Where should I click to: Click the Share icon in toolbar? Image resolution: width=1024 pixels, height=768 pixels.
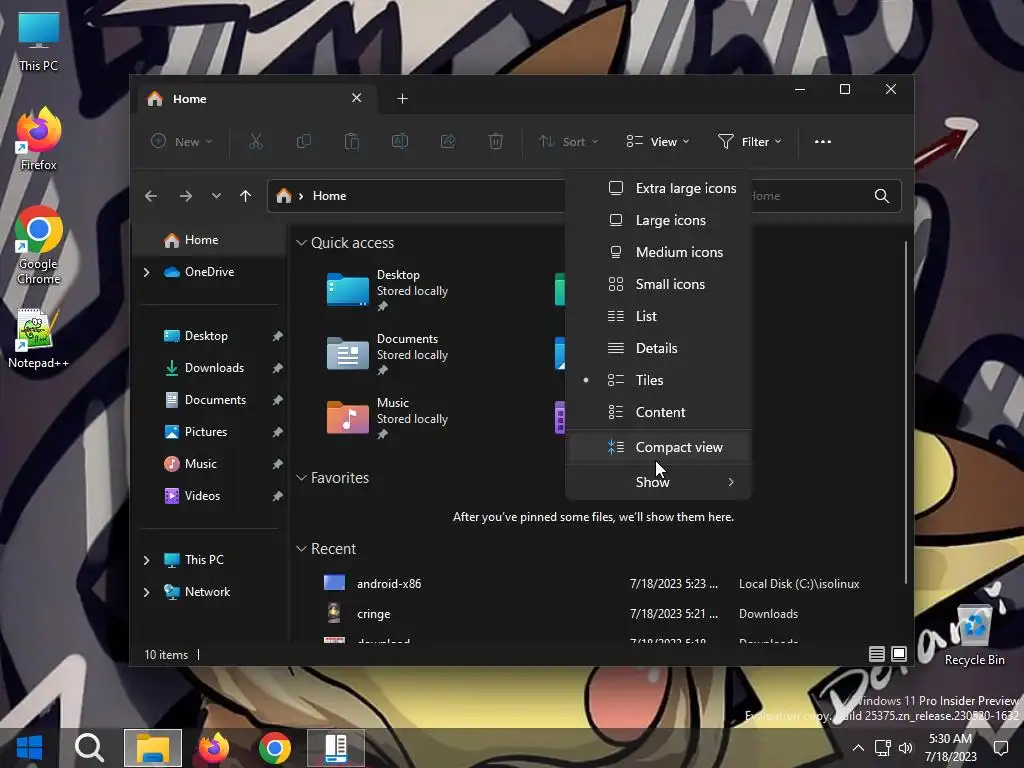tap(448, 141)
